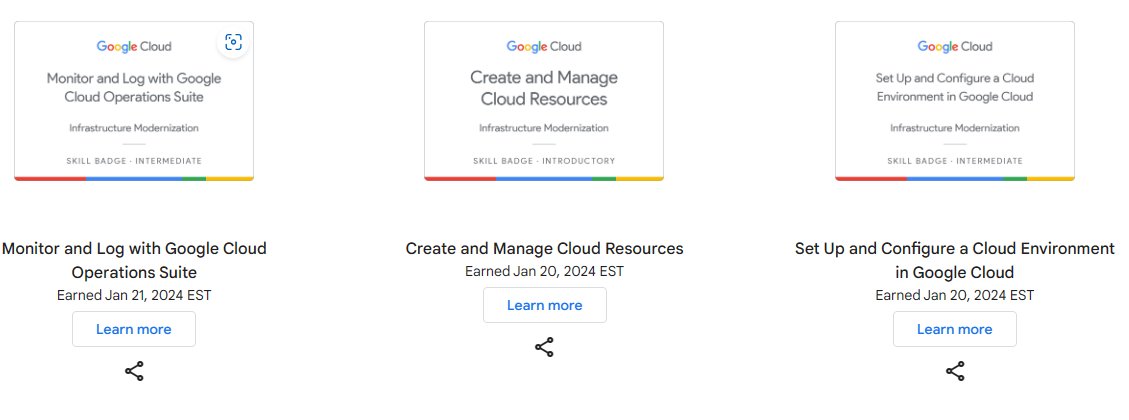The image size is (1129, 420).
Task: Open the Set Up and Configure badge image
Action: coord(955,101)
